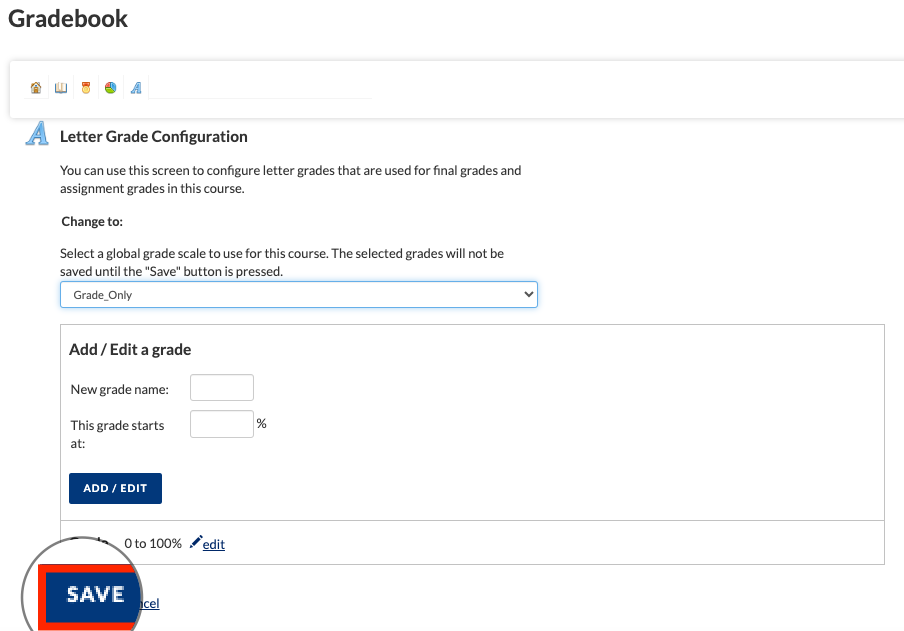Screen dimensions: 904x631
Task: Click the 'Change to:' label
Action: pos(92,221)
